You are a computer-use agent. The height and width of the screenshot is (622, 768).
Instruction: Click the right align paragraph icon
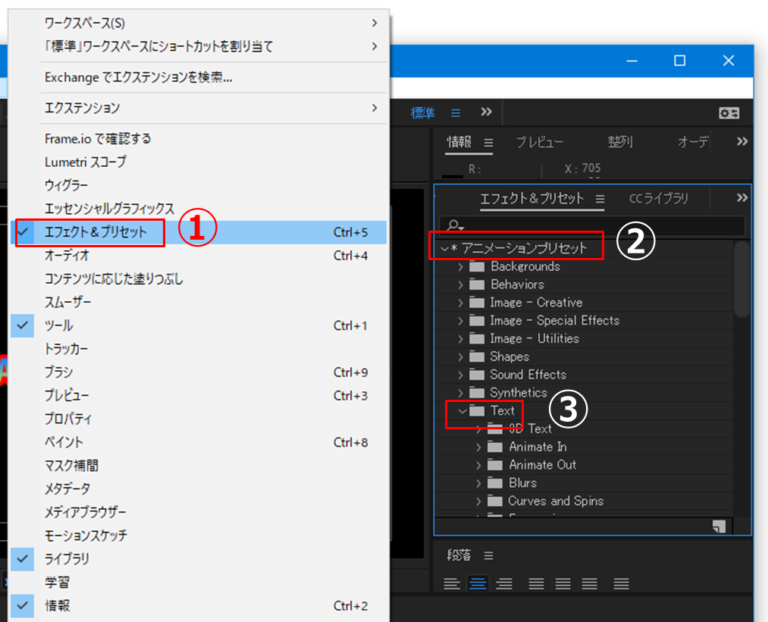[x=505, y=583]
